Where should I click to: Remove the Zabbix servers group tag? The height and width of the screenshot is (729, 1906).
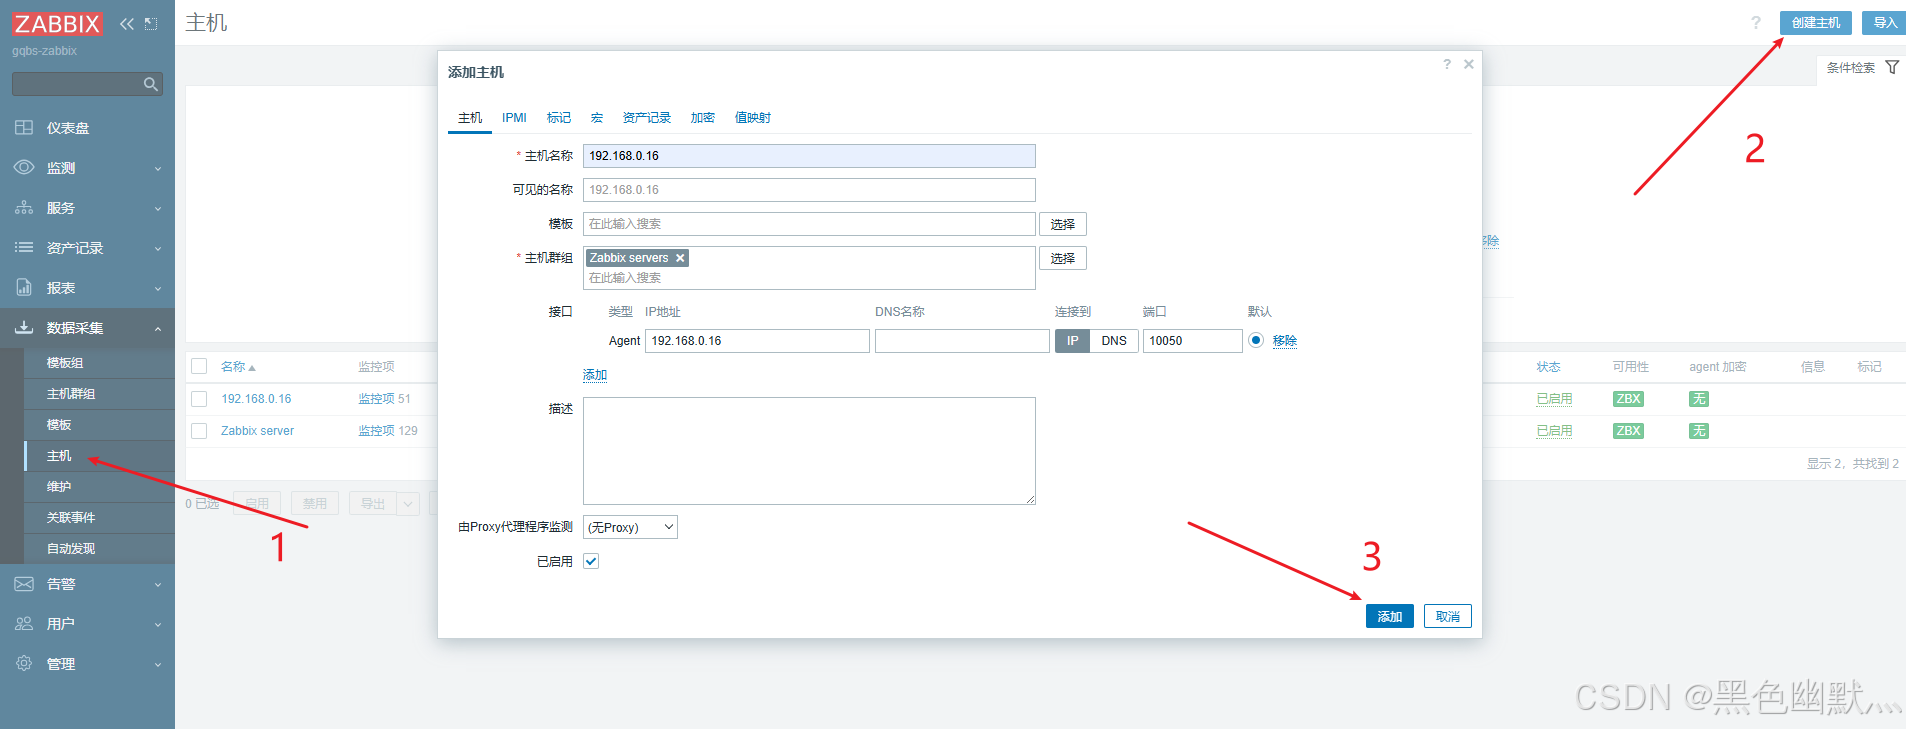[x=680, y=258]
